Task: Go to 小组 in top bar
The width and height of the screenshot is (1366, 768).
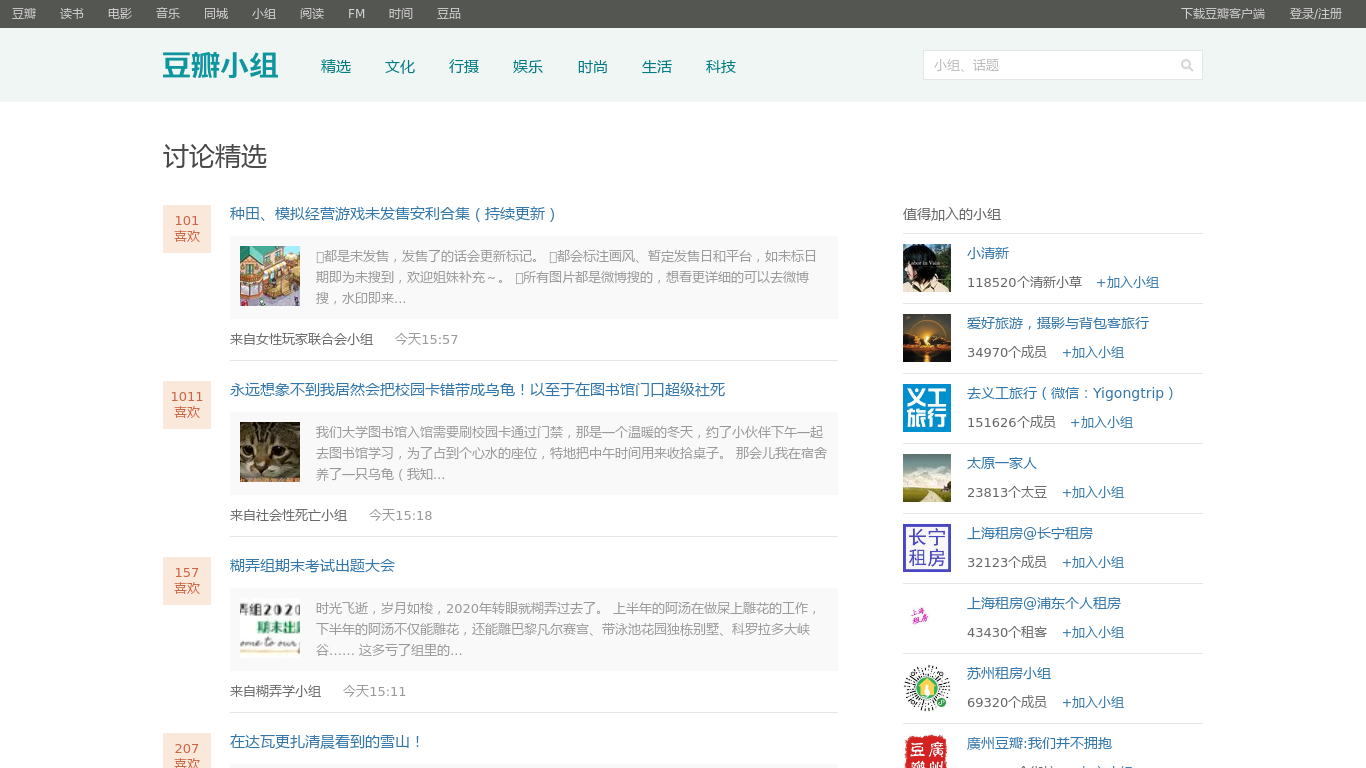Action: coord(264,14)
